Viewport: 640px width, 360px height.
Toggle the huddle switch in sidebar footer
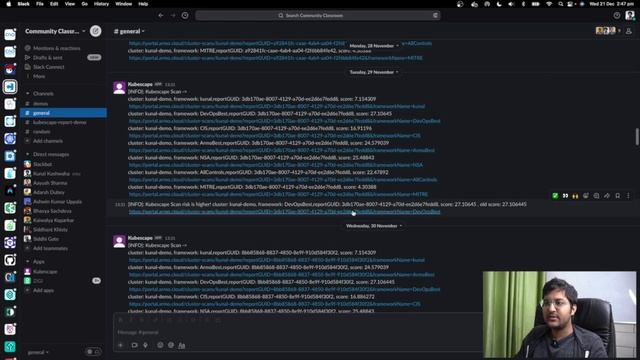[x=93, y=352]
